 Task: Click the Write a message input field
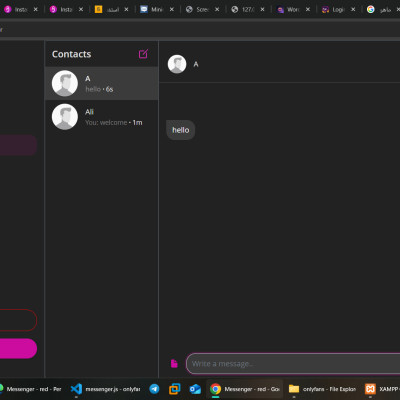click(x=293, y=364)
